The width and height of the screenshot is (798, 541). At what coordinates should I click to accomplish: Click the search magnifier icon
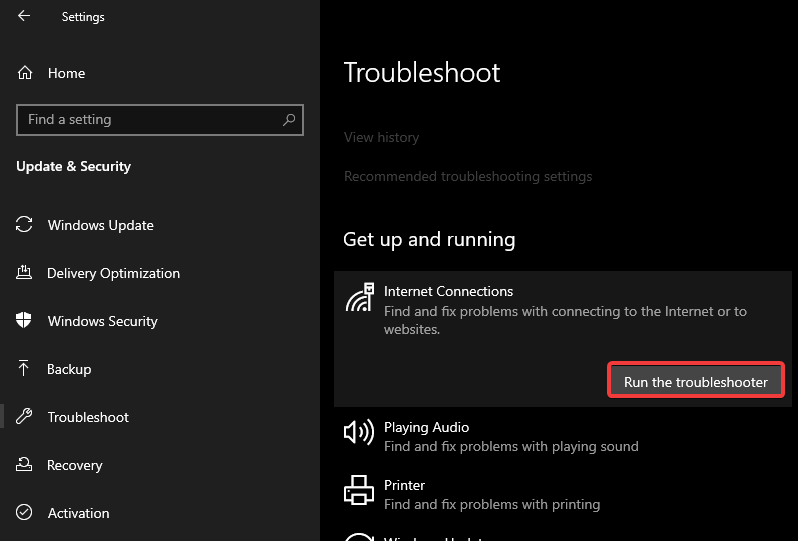click(289, 120)
